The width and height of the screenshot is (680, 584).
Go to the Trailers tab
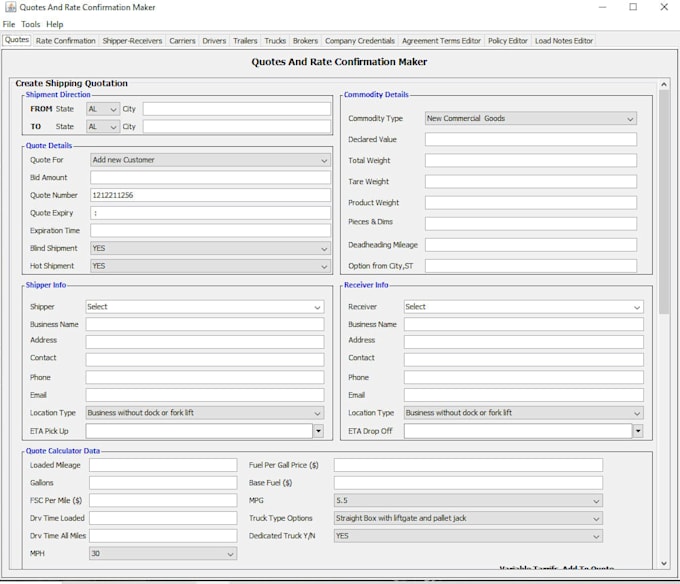coord(245,41)
